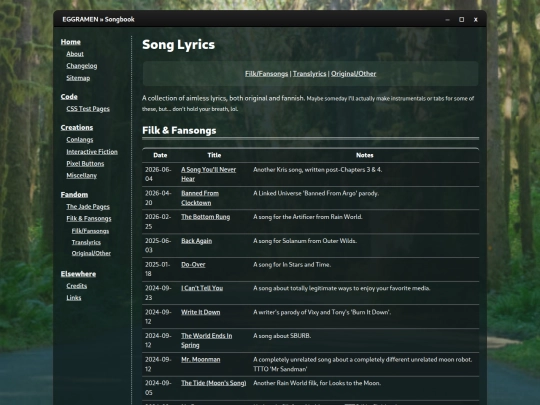Open the Links page

(x=74, y=298)
